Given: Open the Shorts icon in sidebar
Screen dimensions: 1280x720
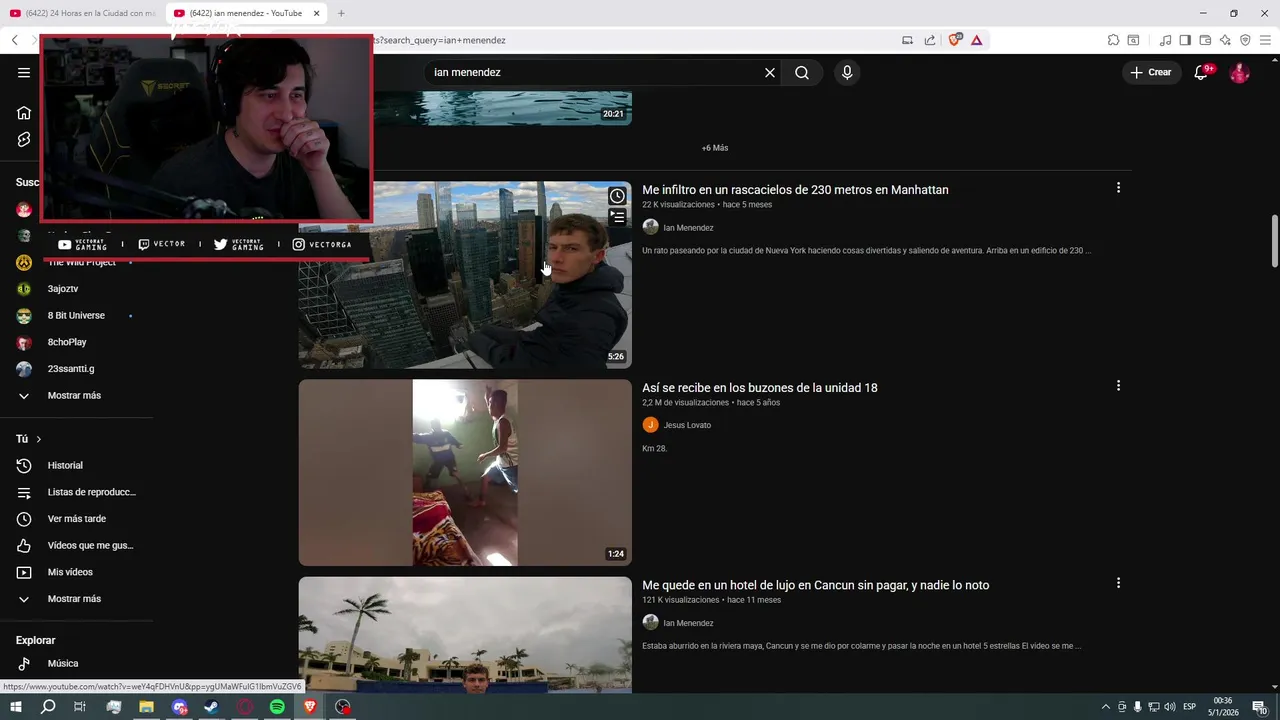Looking at the screenshot, I should [24, 140].
